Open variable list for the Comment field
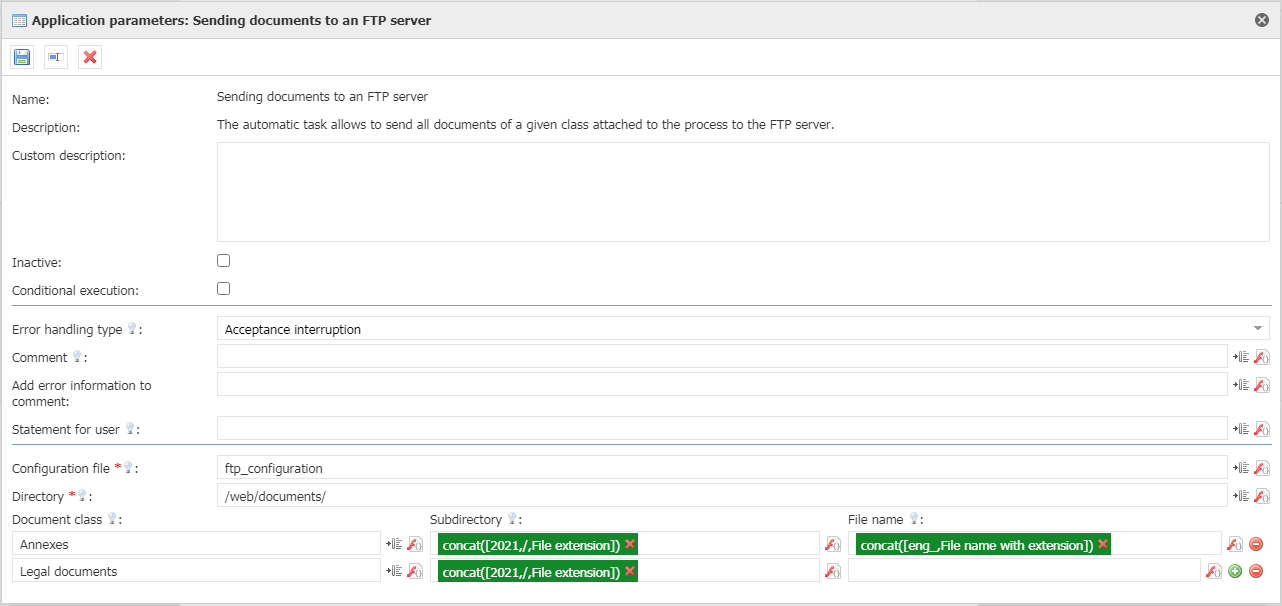This screenshot has height=606, width=1282. pyautogui.click(x=1241, y=357)
